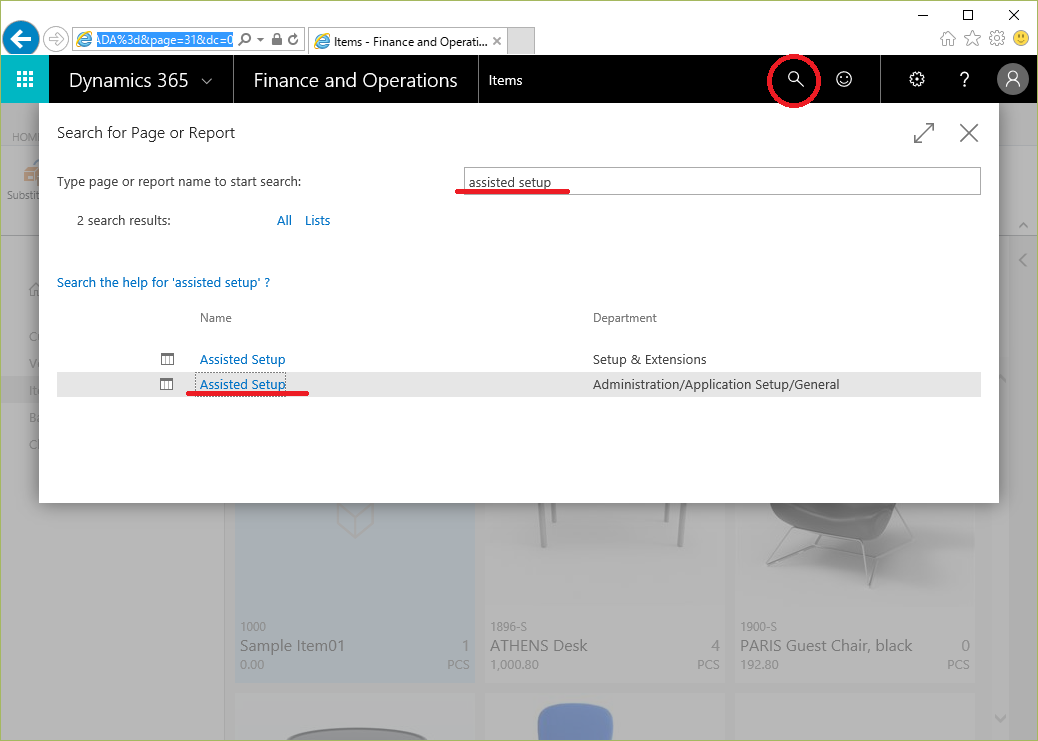Screen dimensions: 1038x741
Task: Select ATHENS Desk item tile
Action: pos(604,593)
